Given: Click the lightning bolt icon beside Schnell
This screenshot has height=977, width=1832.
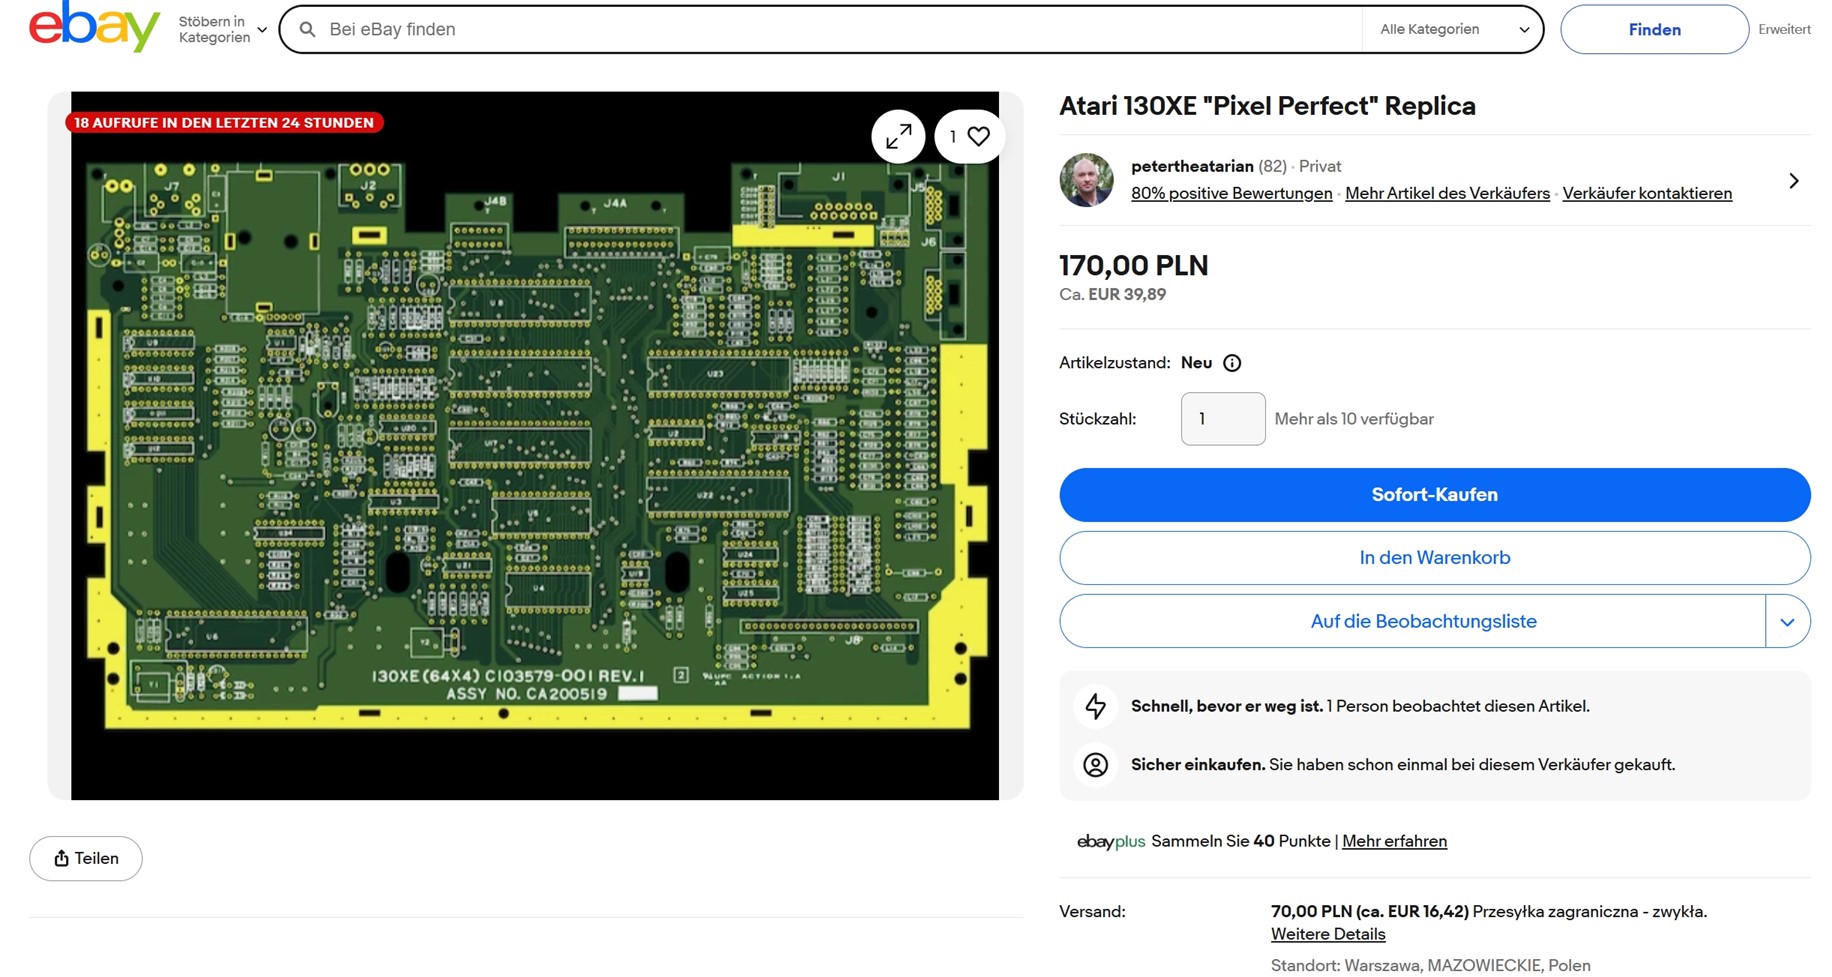Looking at the screenshot, I should pos(1096,705).
